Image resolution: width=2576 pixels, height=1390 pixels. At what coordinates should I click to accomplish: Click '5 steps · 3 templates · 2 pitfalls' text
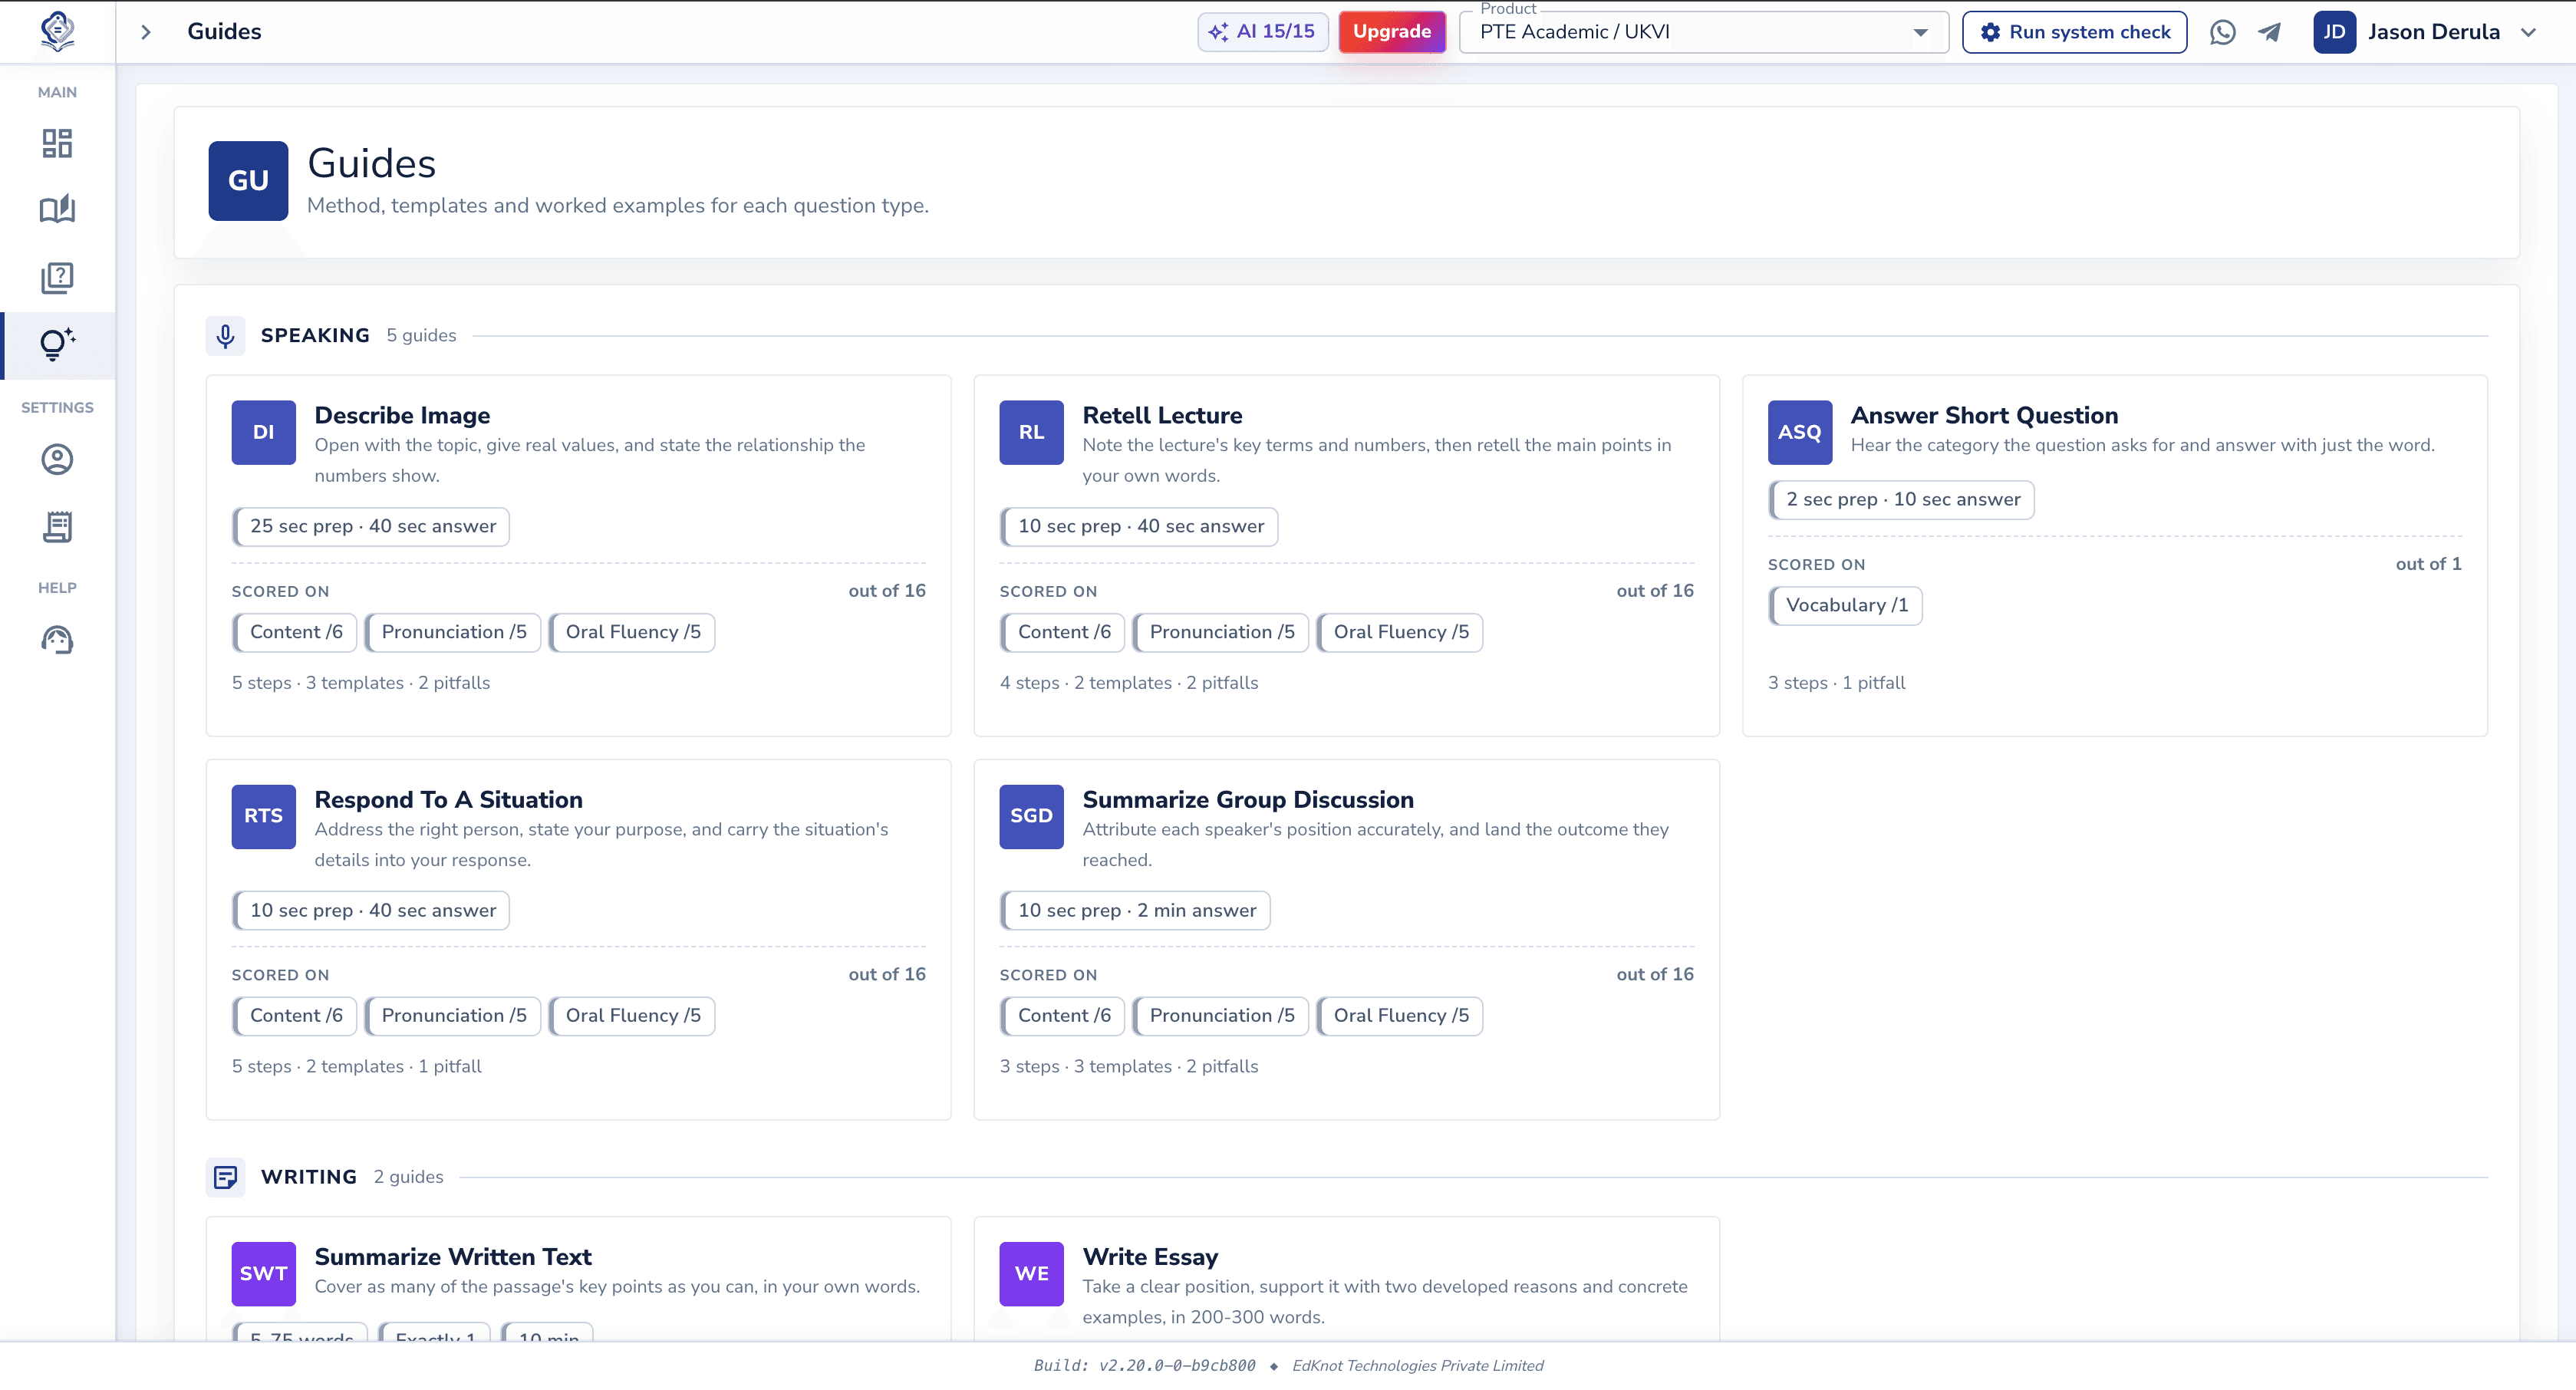(361, 683)
